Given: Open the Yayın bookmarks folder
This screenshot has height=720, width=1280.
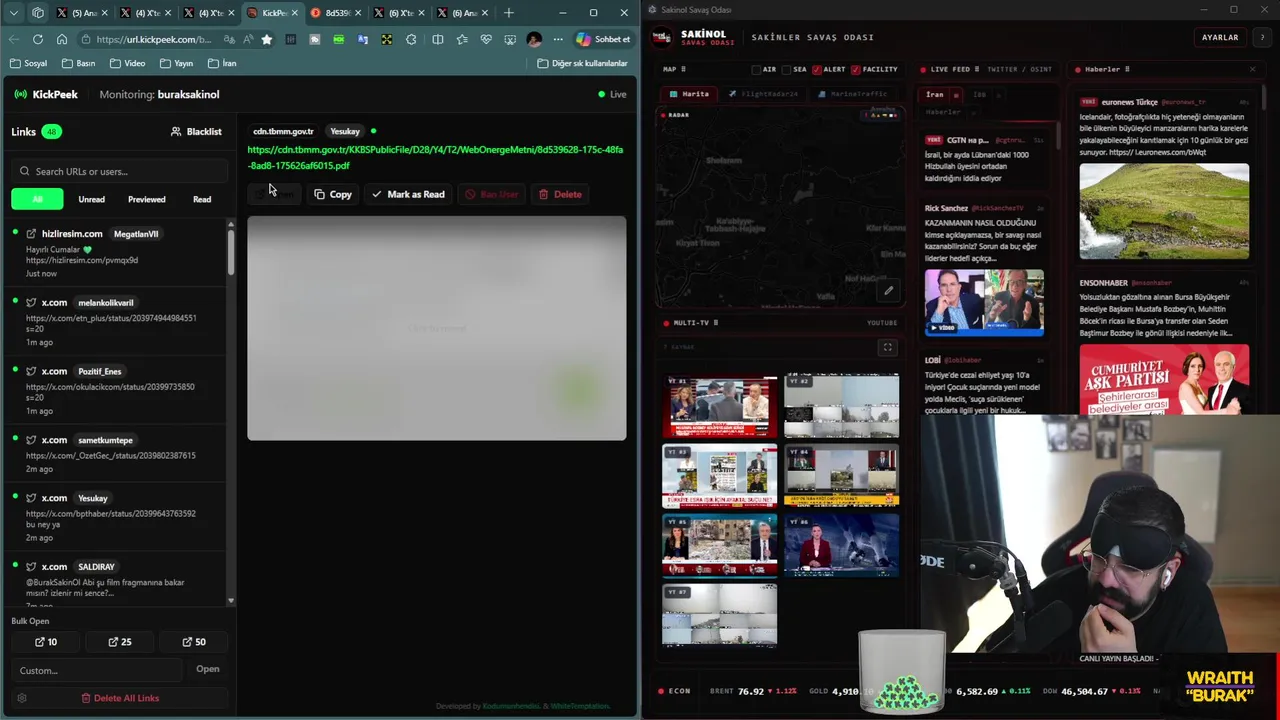Looking at the screenshot, I should click(176, 63).
